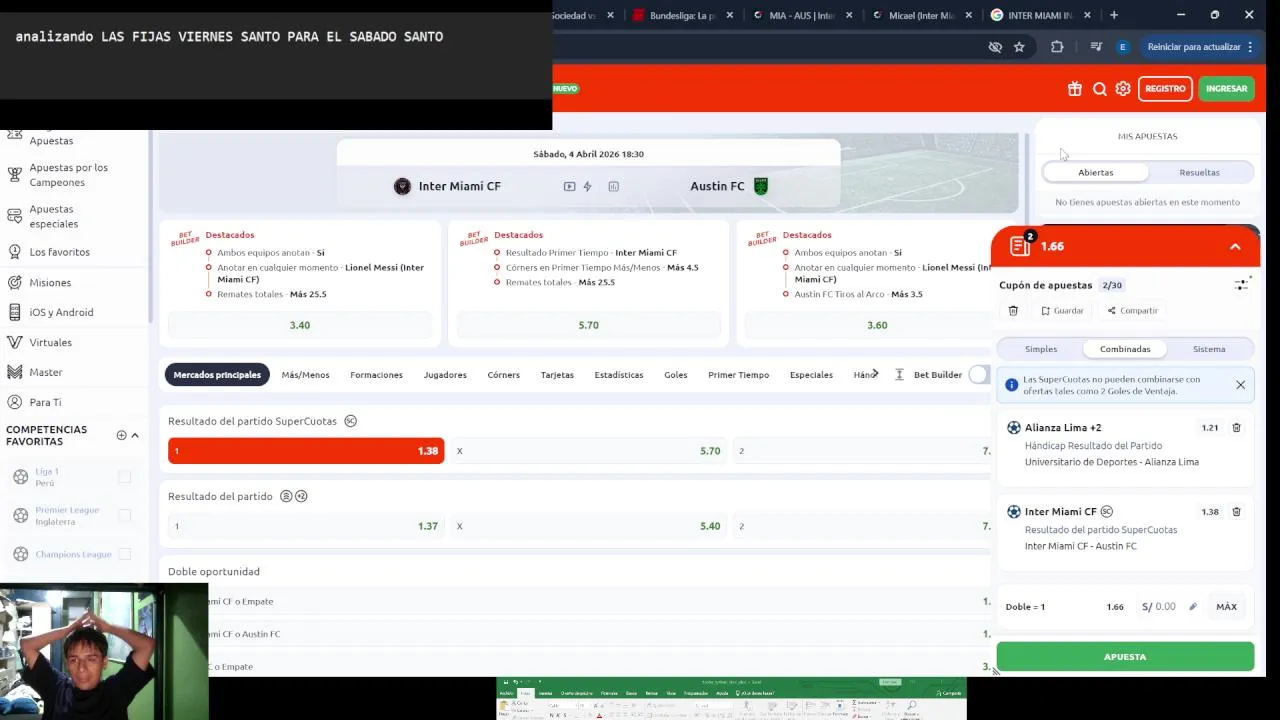
Task: Collapse the bet slip with chevron
Action: click(1235, 247)
